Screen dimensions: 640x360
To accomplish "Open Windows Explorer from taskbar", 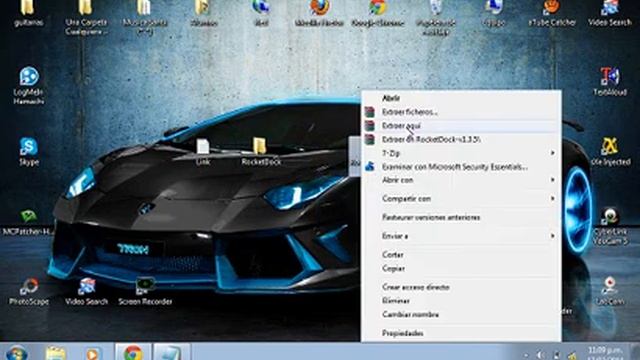I will [56, 353].
